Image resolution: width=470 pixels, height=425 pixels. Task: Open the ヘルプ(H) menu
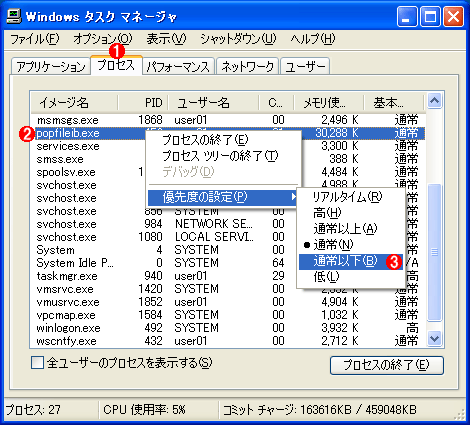(x=312, y=39)
